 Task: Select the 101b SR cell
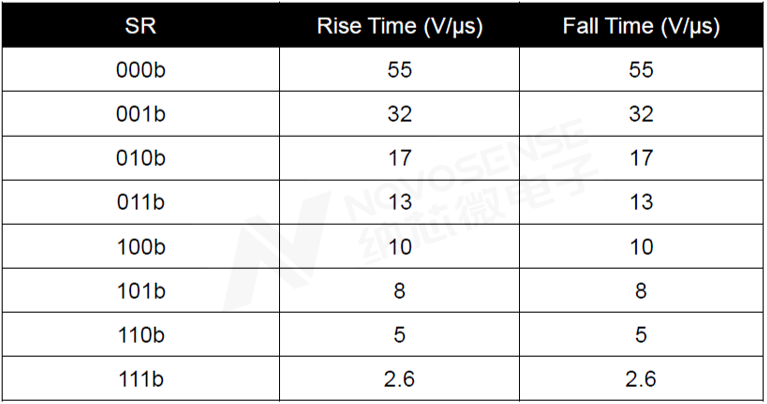coord(141,291)
